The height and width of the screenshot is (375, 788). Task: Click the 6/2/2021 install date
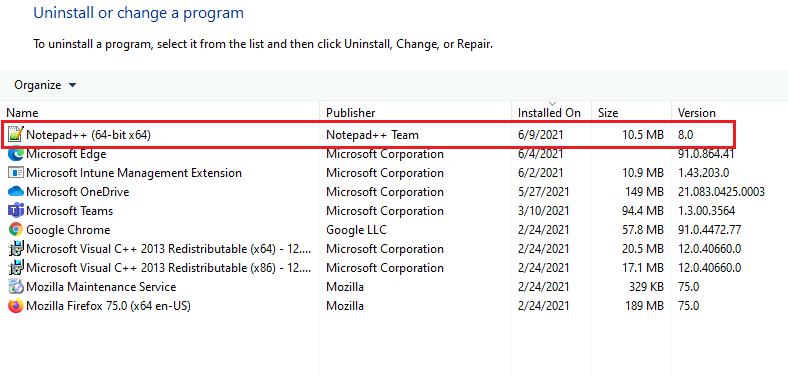[x=542, y=173]
